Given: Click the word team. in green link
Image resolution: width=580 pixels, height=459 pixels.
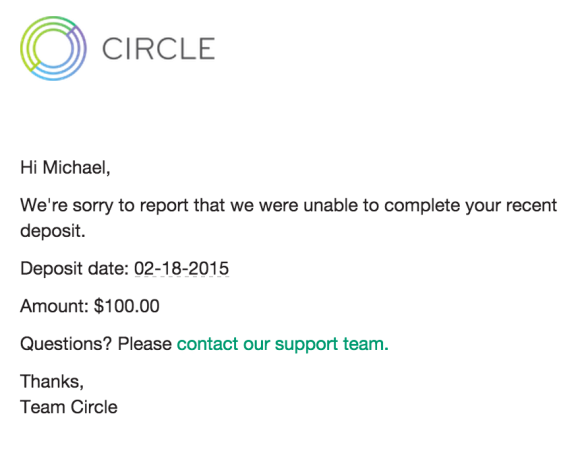Looking at the screenshot, I should point(366,344).
